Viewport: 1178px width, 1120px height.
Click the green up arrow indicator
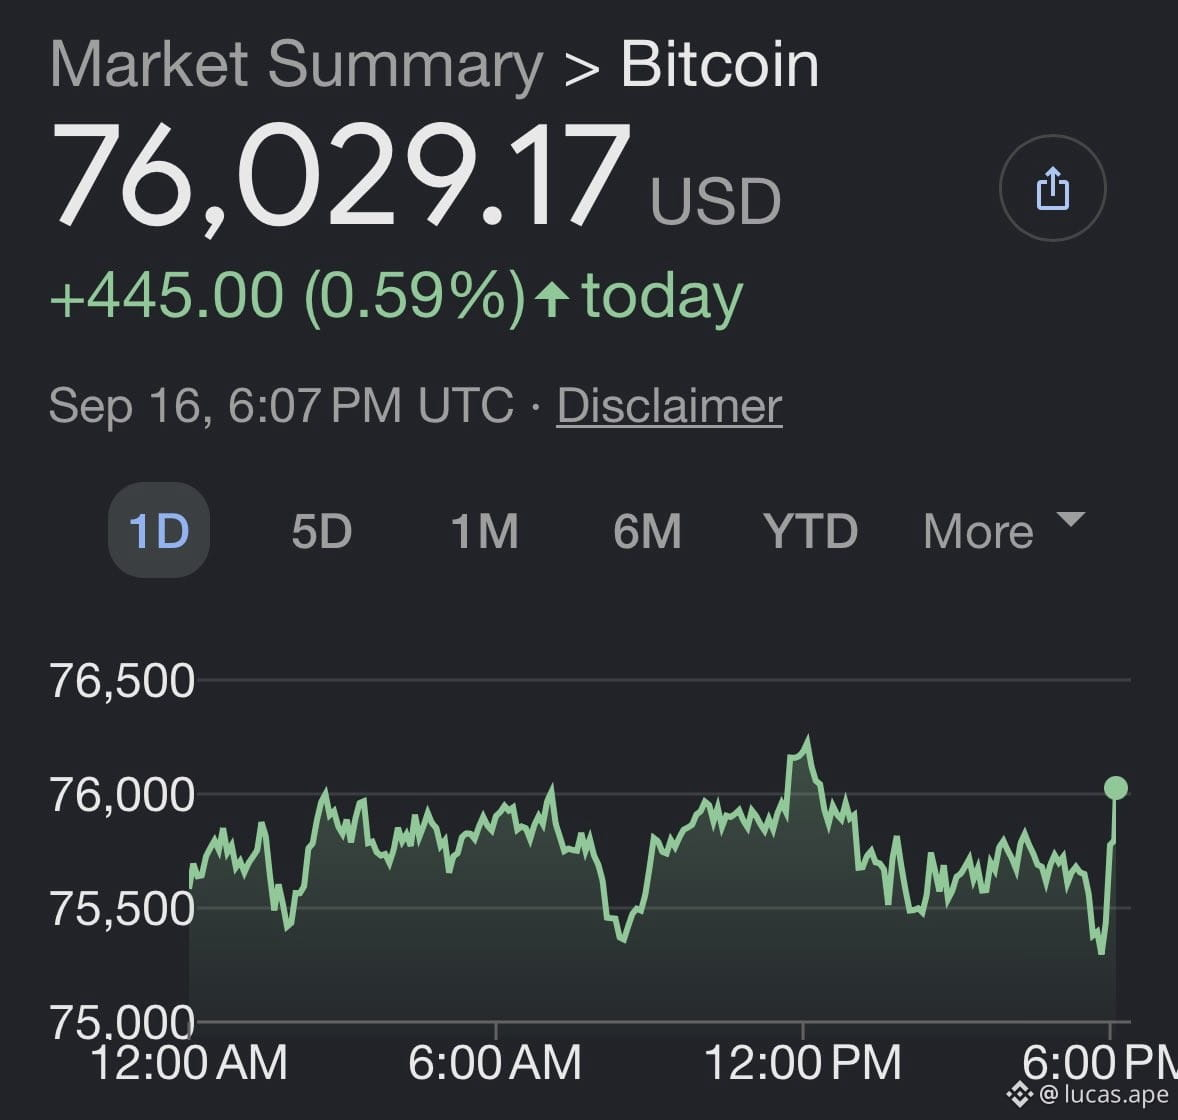(552, 299)
